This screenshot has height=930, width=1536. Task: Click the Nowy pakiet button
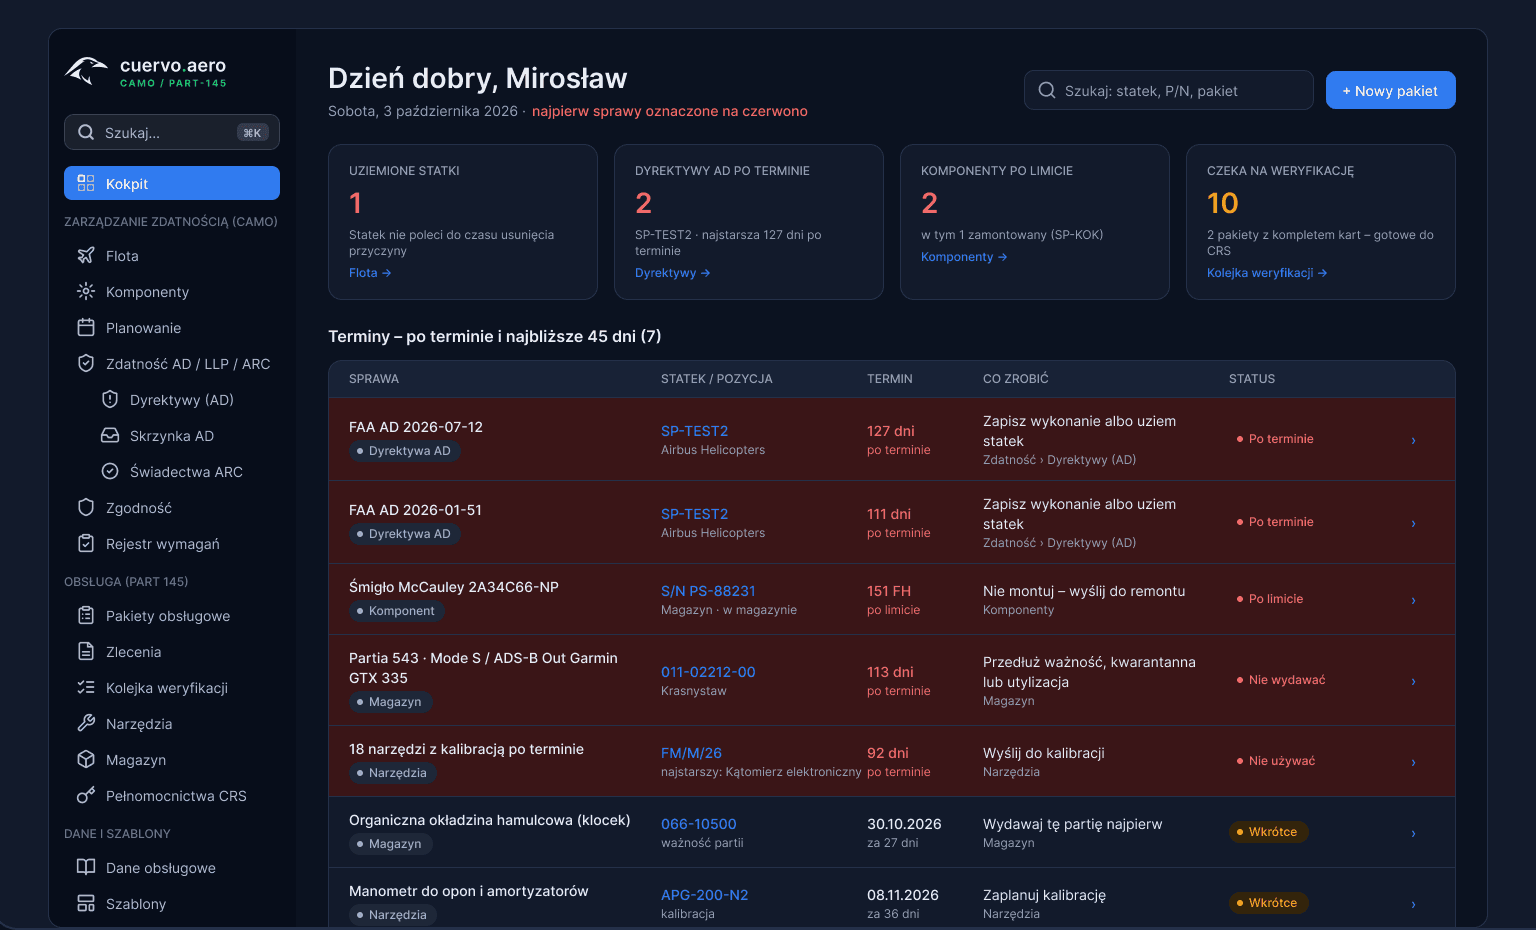click(x=1391, y=90)
